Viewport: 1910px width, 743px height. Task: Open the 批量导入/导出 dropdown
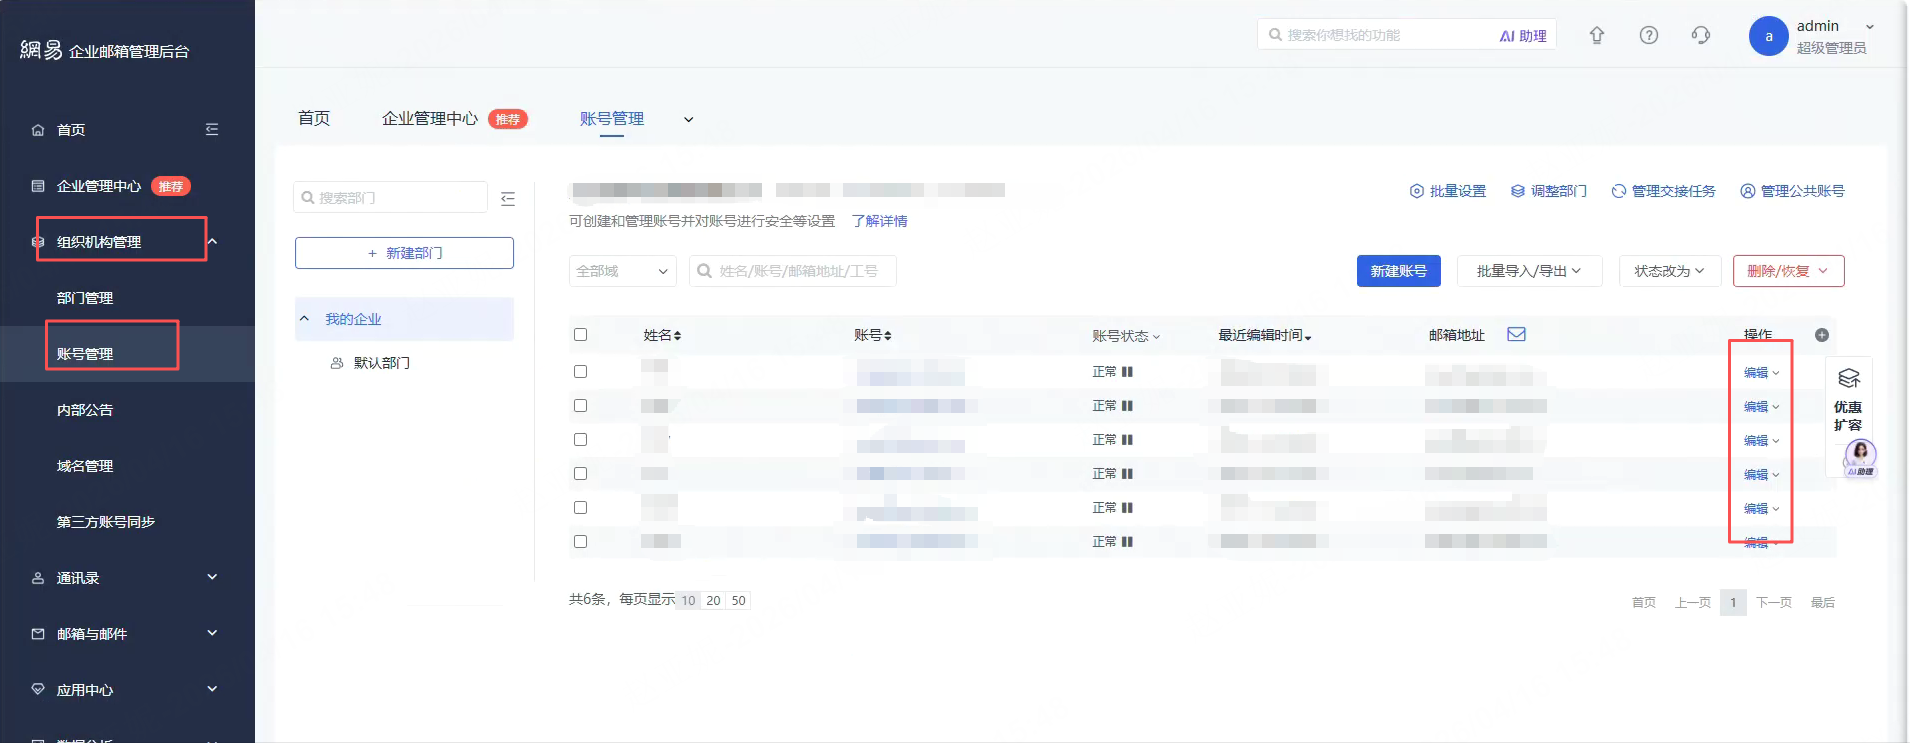pos(1529,271)
